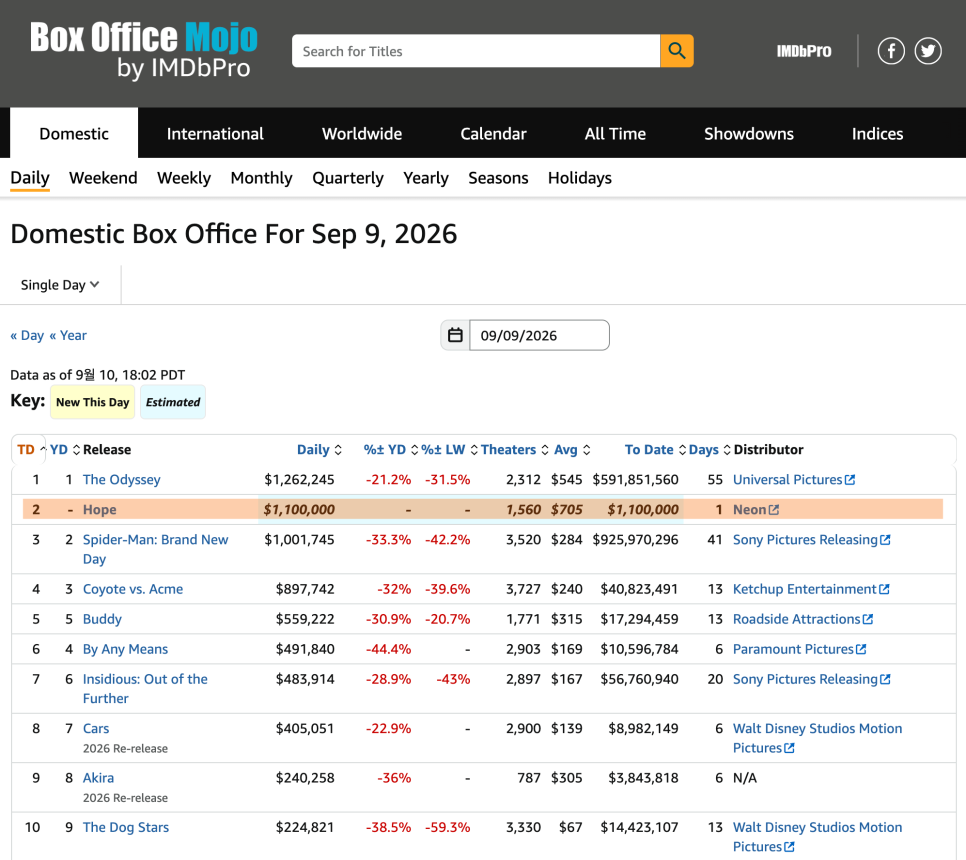966x860 pixels.
Task: Click sort arrows on the Days column
Action: [x=727, y=450]
